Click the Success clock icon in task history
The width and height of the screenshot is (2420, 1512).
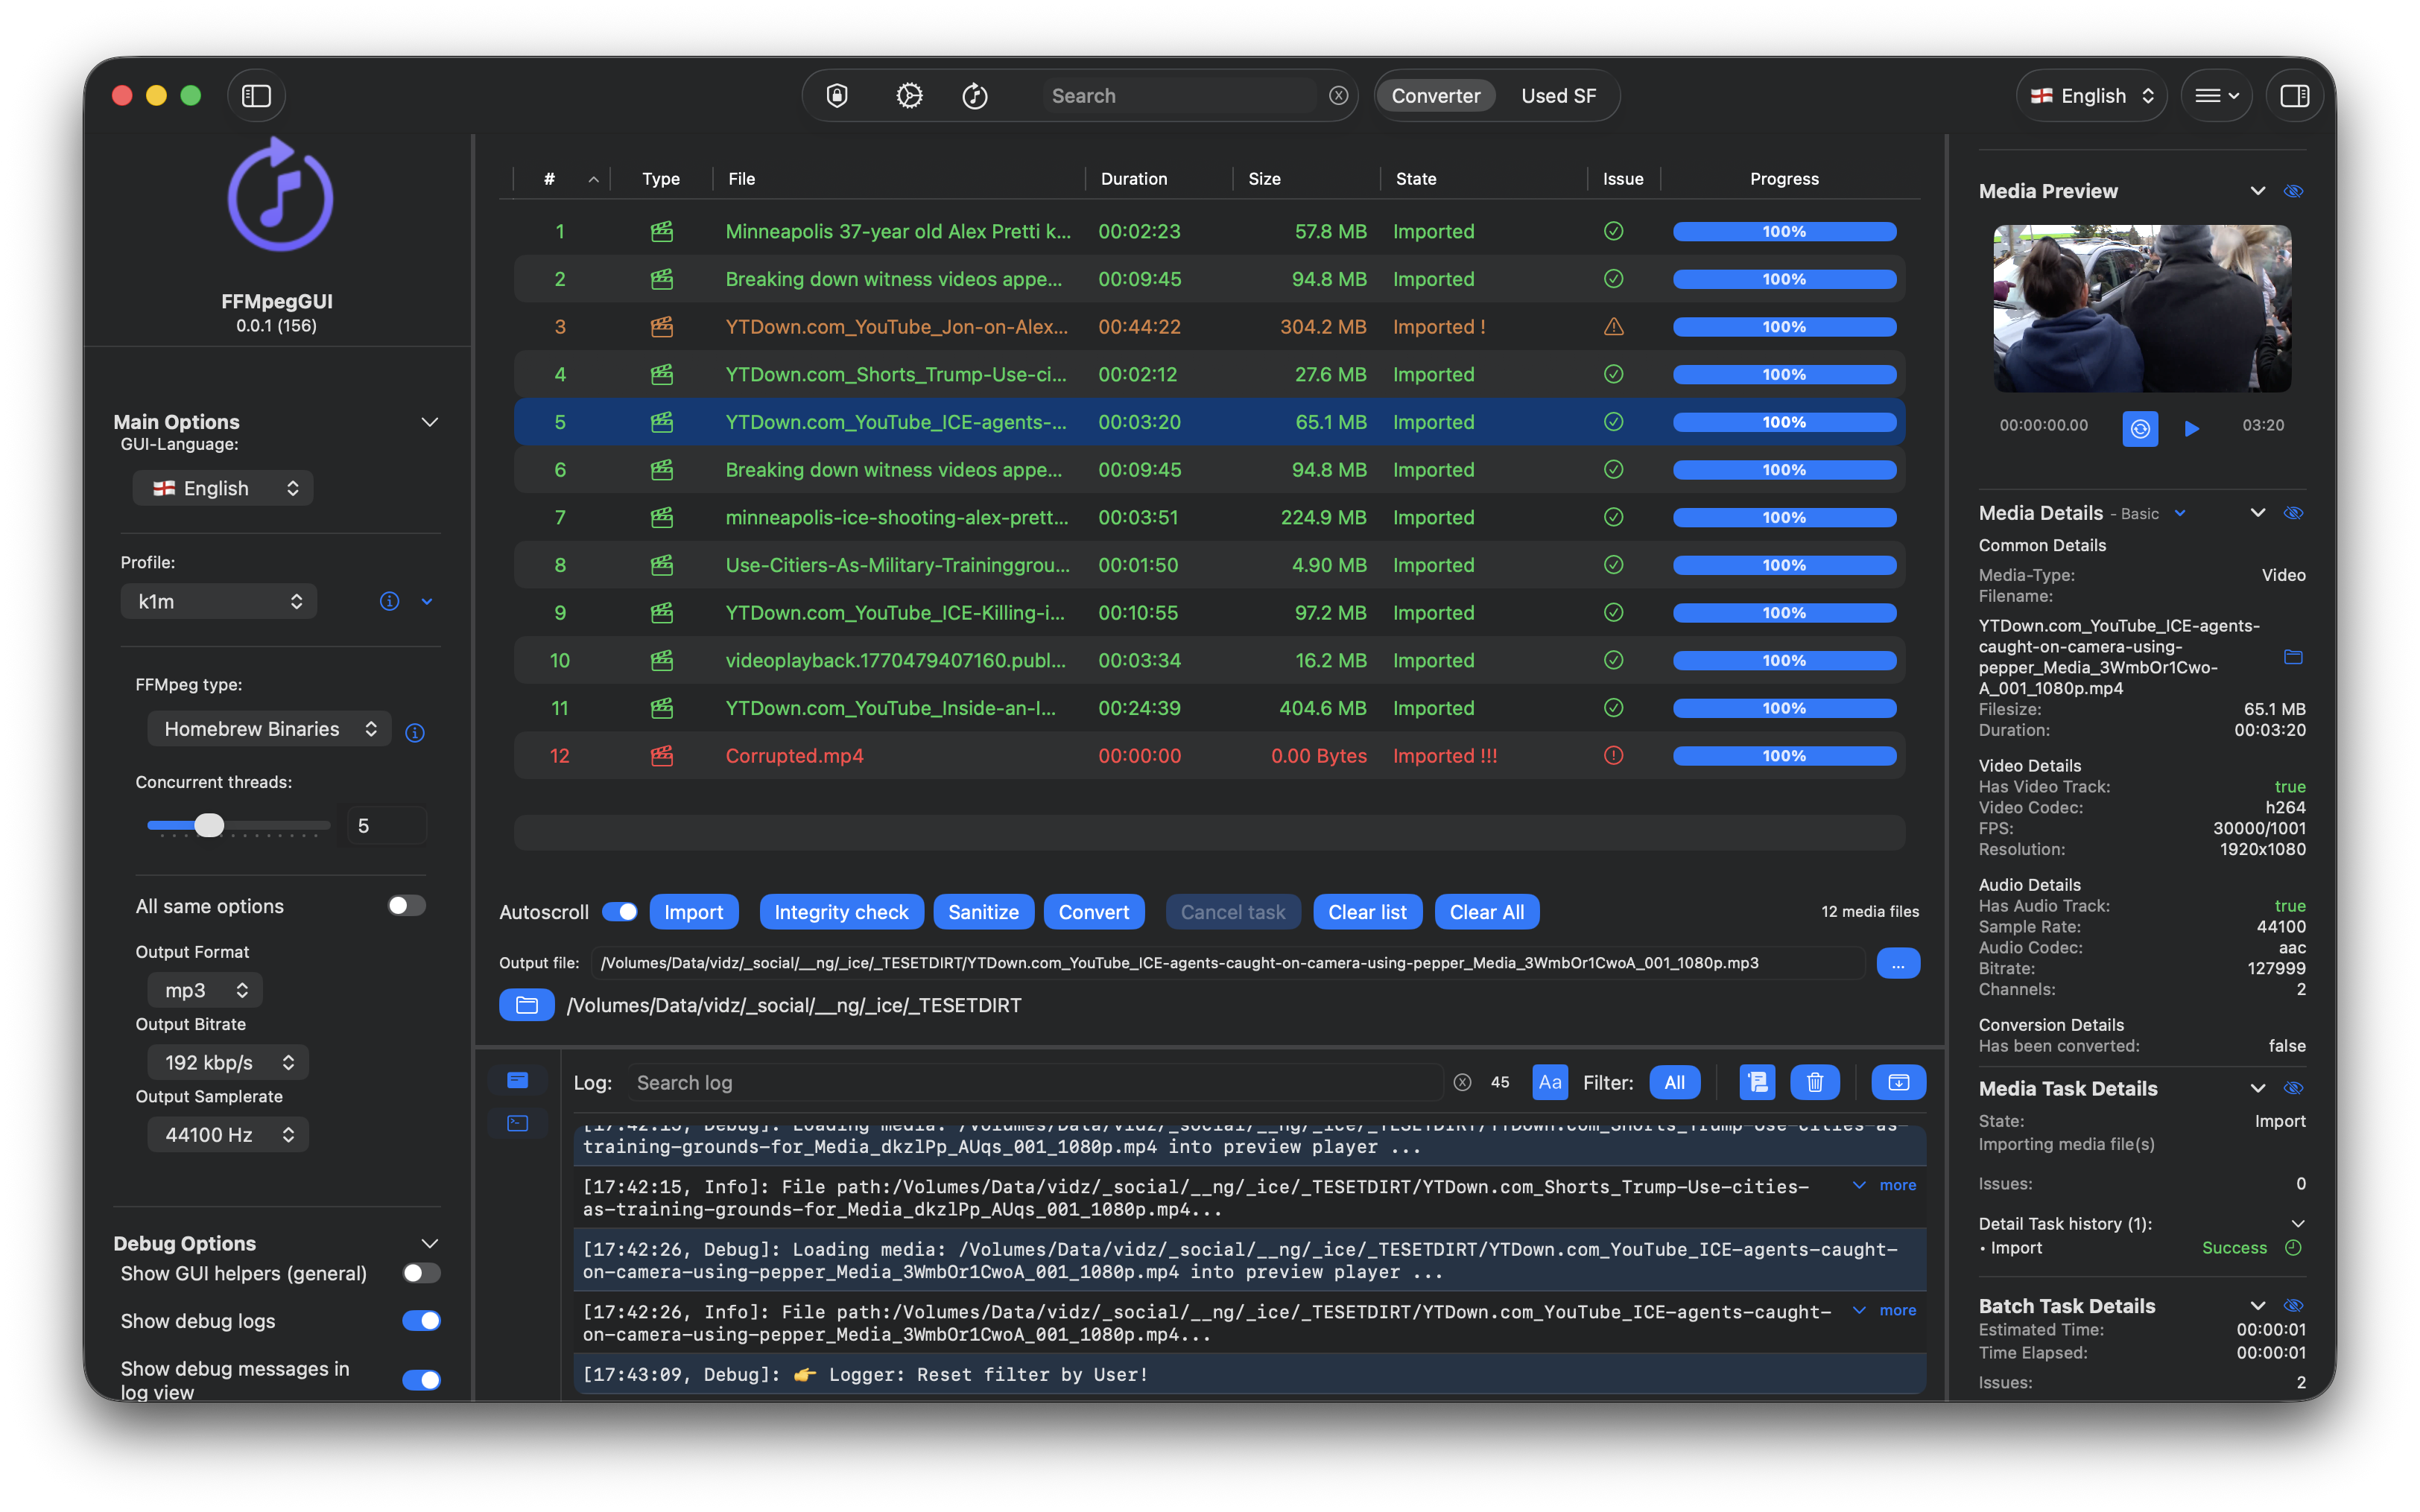pyautogui.click(x=2293, y=1248)
